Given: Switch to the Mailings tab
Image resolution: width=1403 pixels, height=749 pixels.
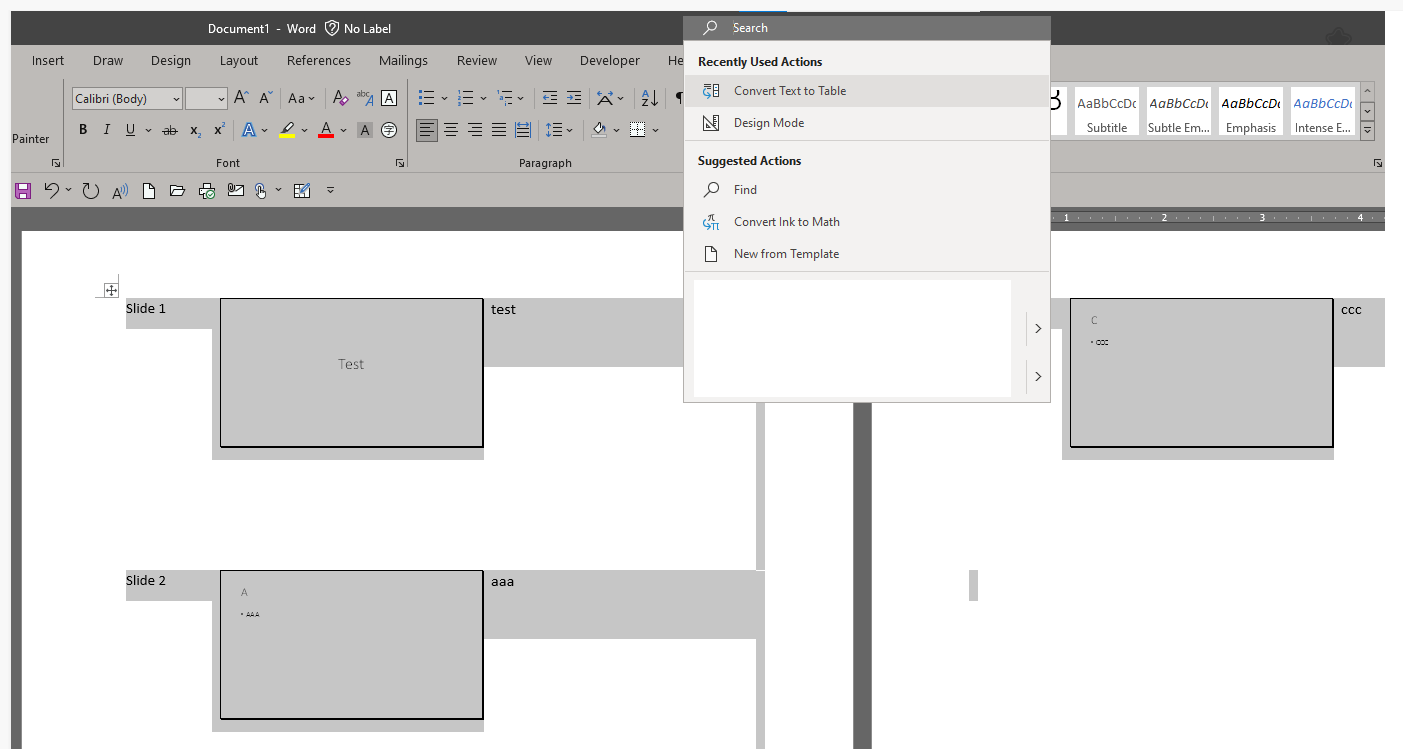Looking at the screenshot, I should [x=403, y=60].
